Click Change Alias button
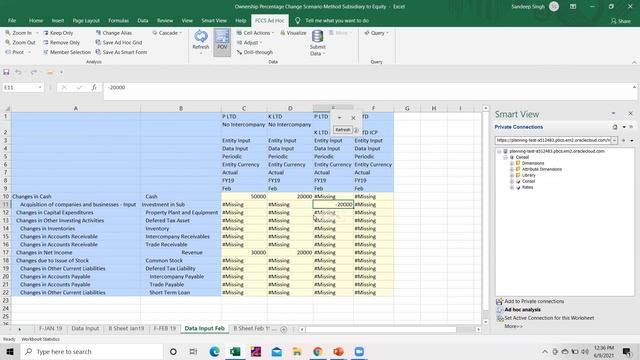 pyautogui.click(x=113, y=33)
